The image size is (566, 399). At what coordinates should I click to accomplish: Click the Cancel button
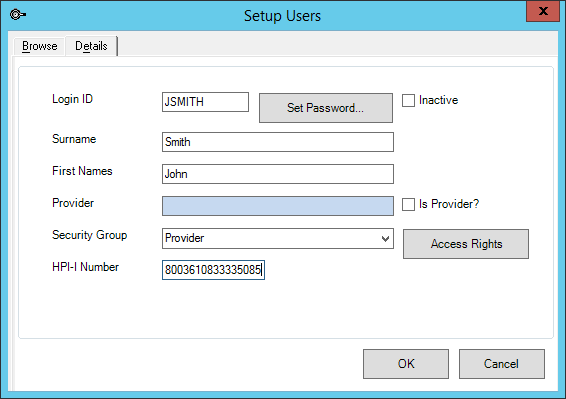[x=502, y=364]
